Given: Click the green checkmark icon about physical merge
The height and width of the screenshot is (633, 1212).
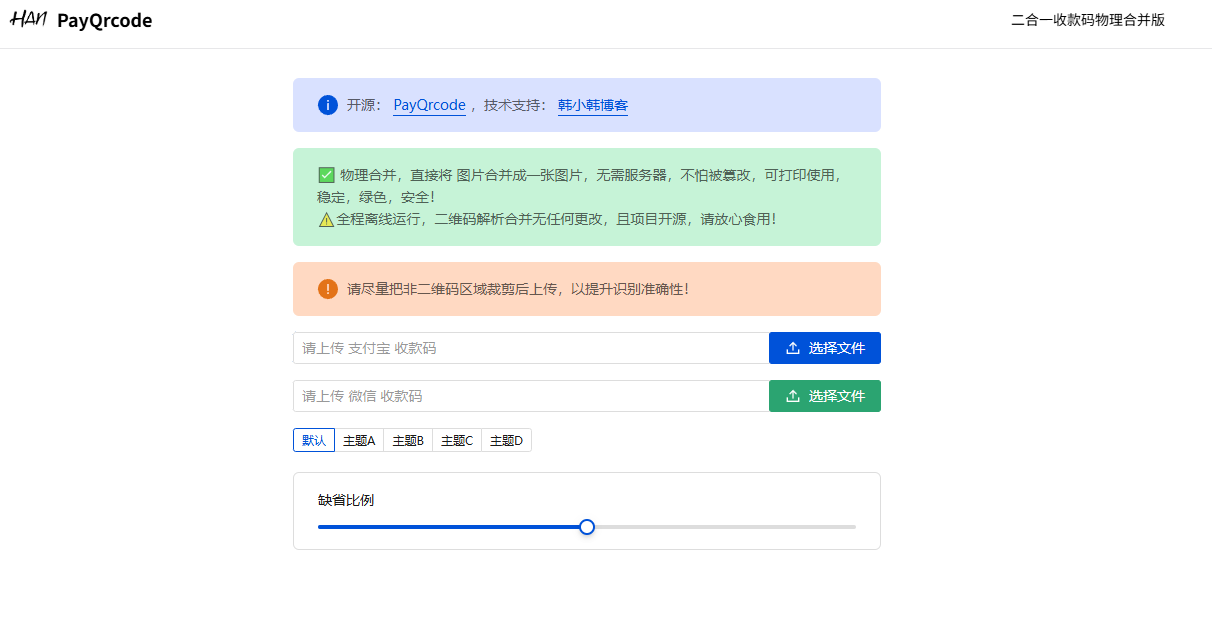Looking at the screenshot, I should pos(326,174).
